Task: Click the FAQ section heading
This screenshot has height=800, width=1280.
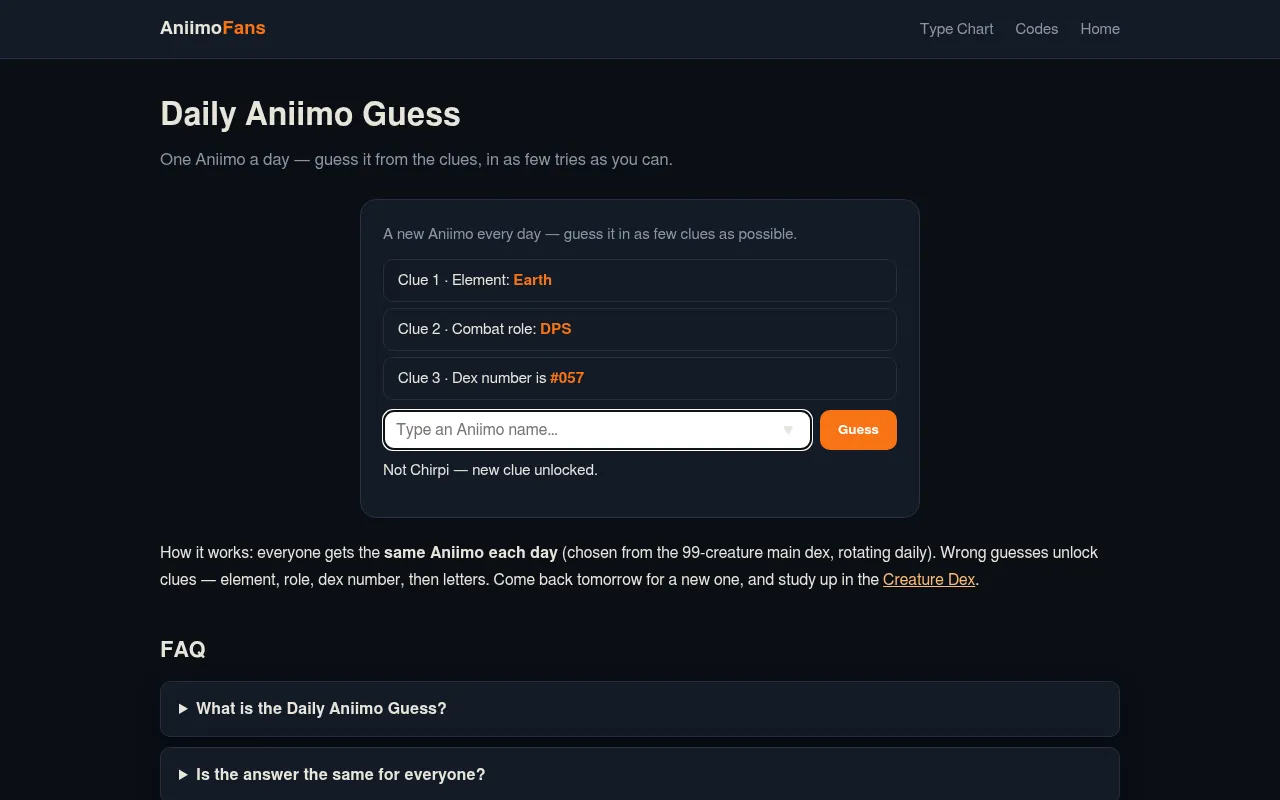Action: pos(183,649)
